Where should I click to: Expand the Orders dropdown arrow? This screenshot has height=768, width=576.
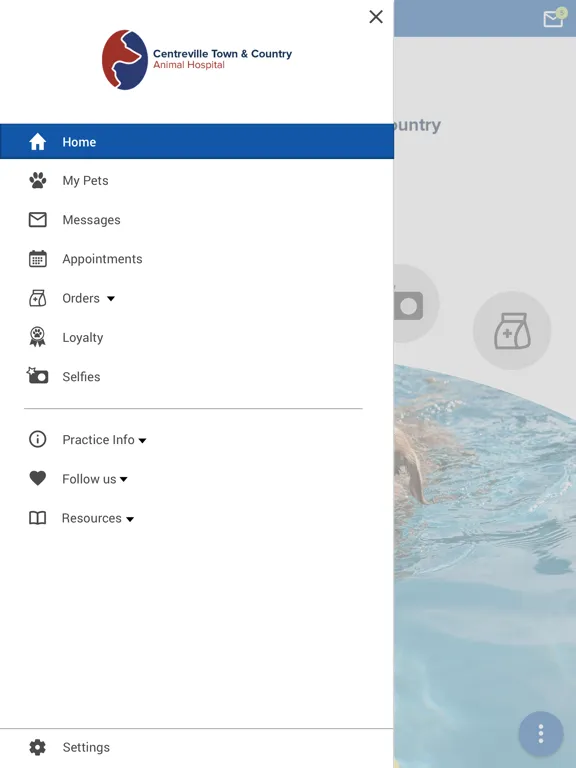111,298
